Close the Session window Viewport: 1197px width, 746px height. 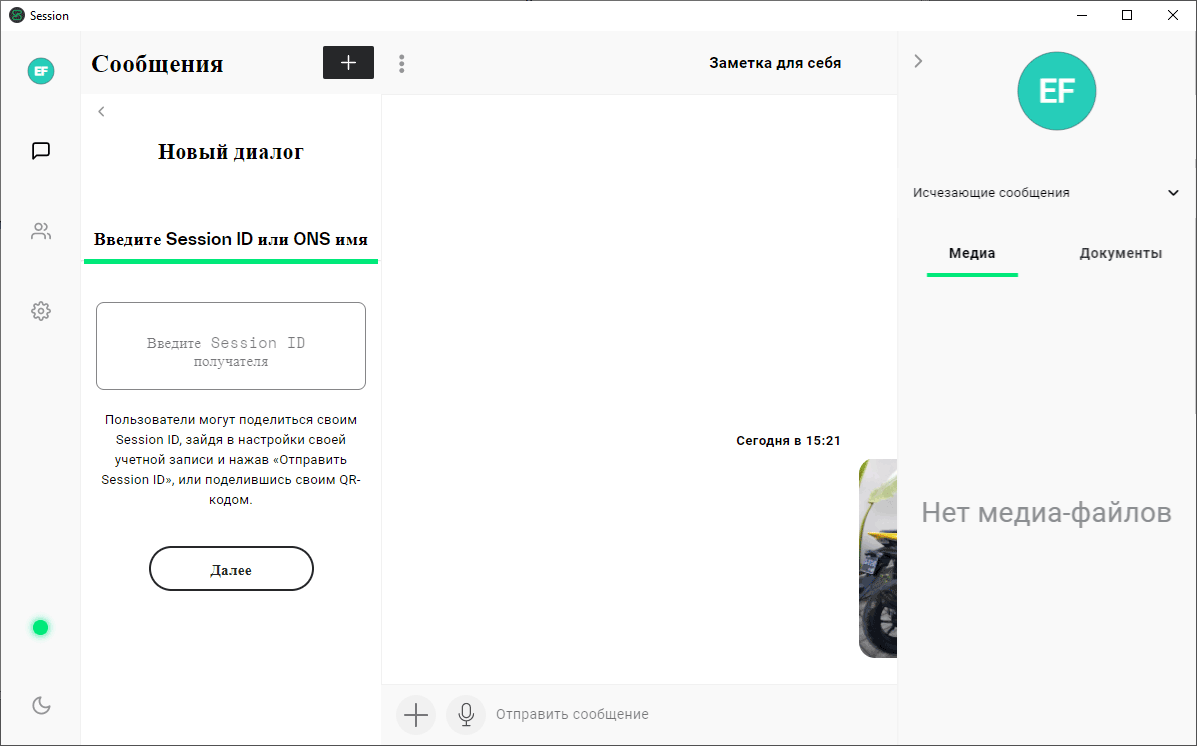(x=1173, y=15)
